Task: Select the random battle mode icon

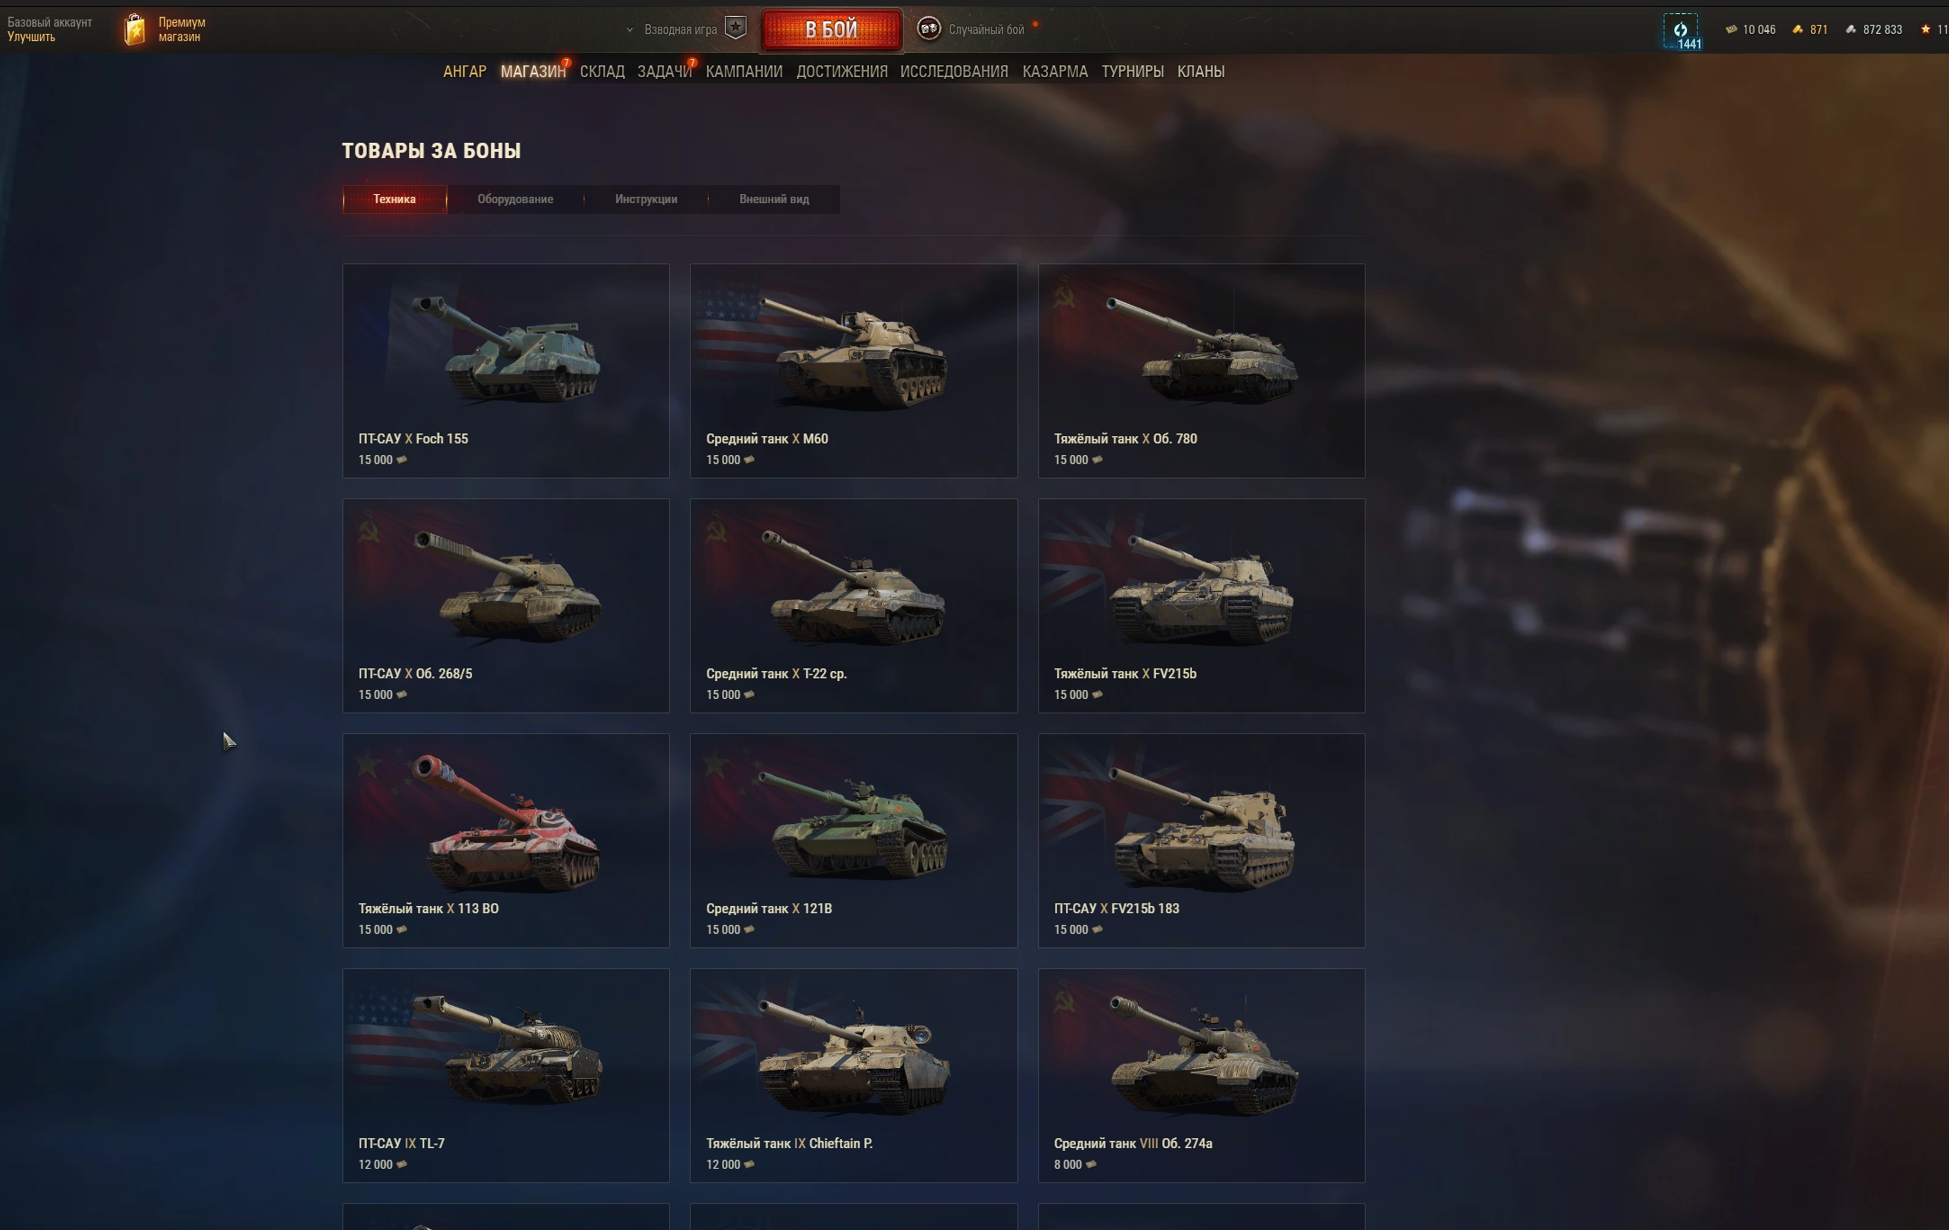Action: [928, 28]
